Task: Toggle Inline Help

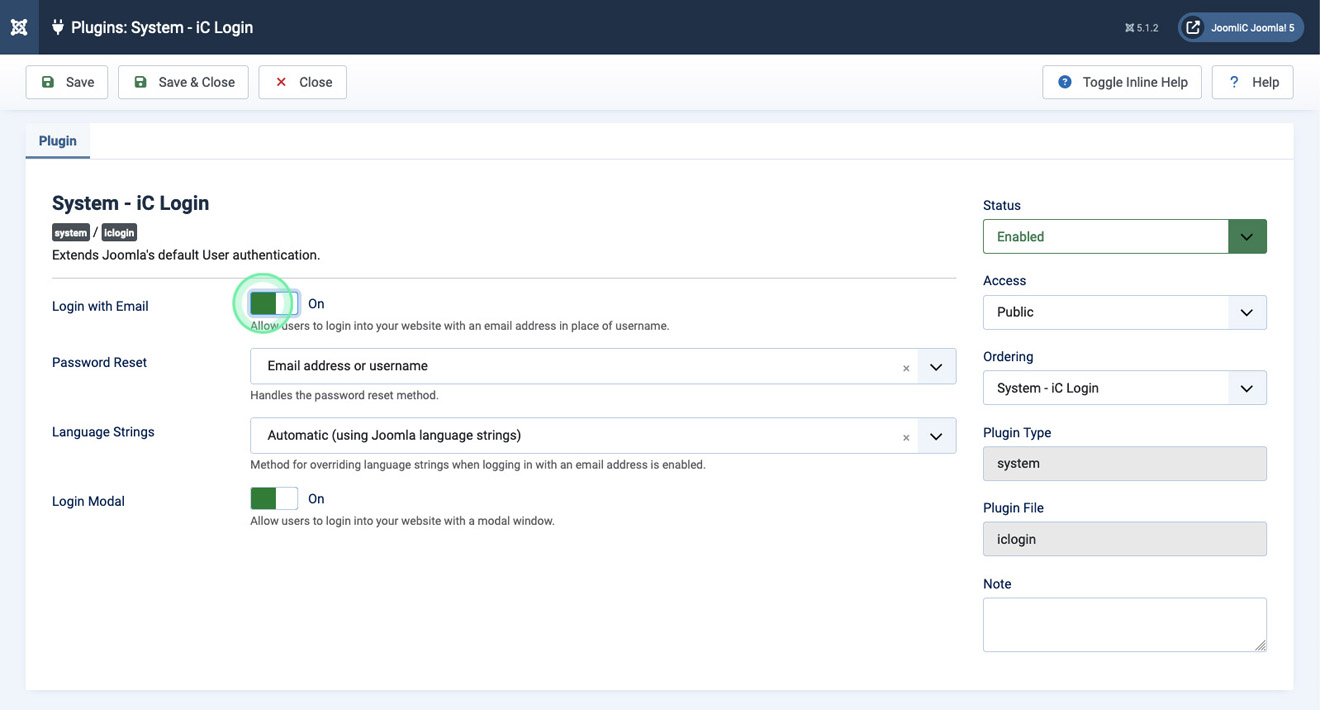Action: [1122, 82]
